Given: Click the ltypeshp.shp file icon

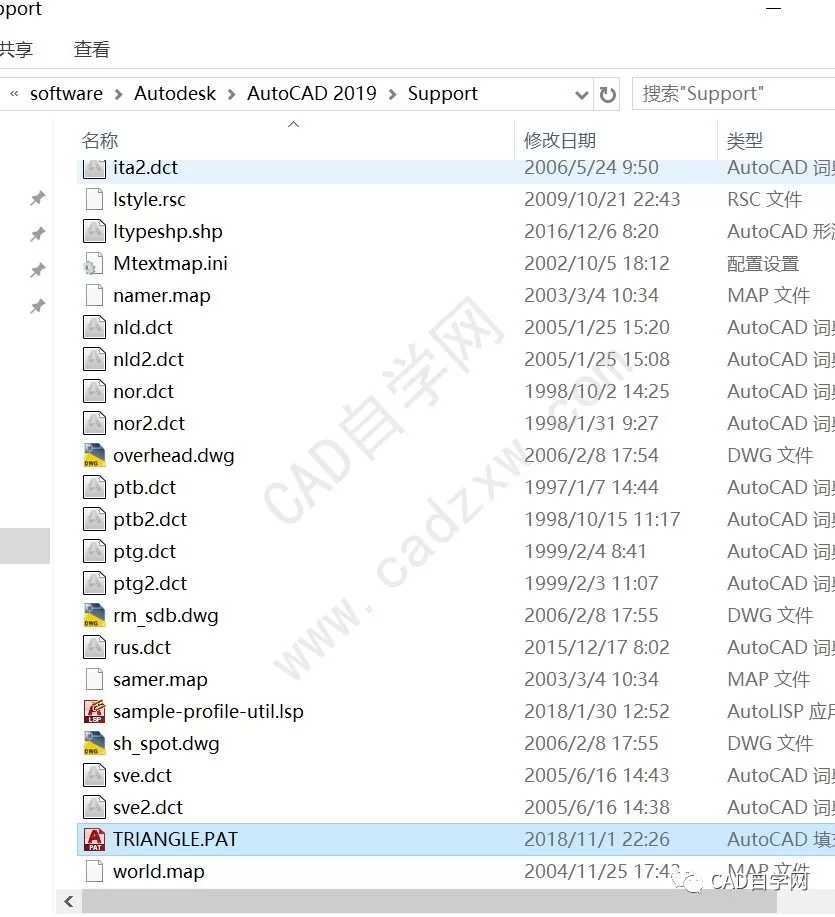Looking at the screenshot, I should 94,231.
